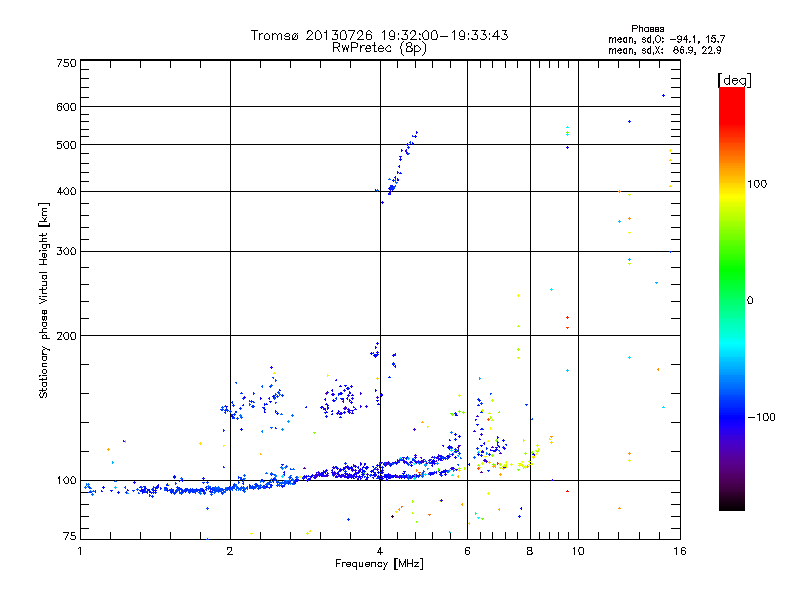Click the y-axis tick label "100"
800x600 pixels.
click(66, 481)
